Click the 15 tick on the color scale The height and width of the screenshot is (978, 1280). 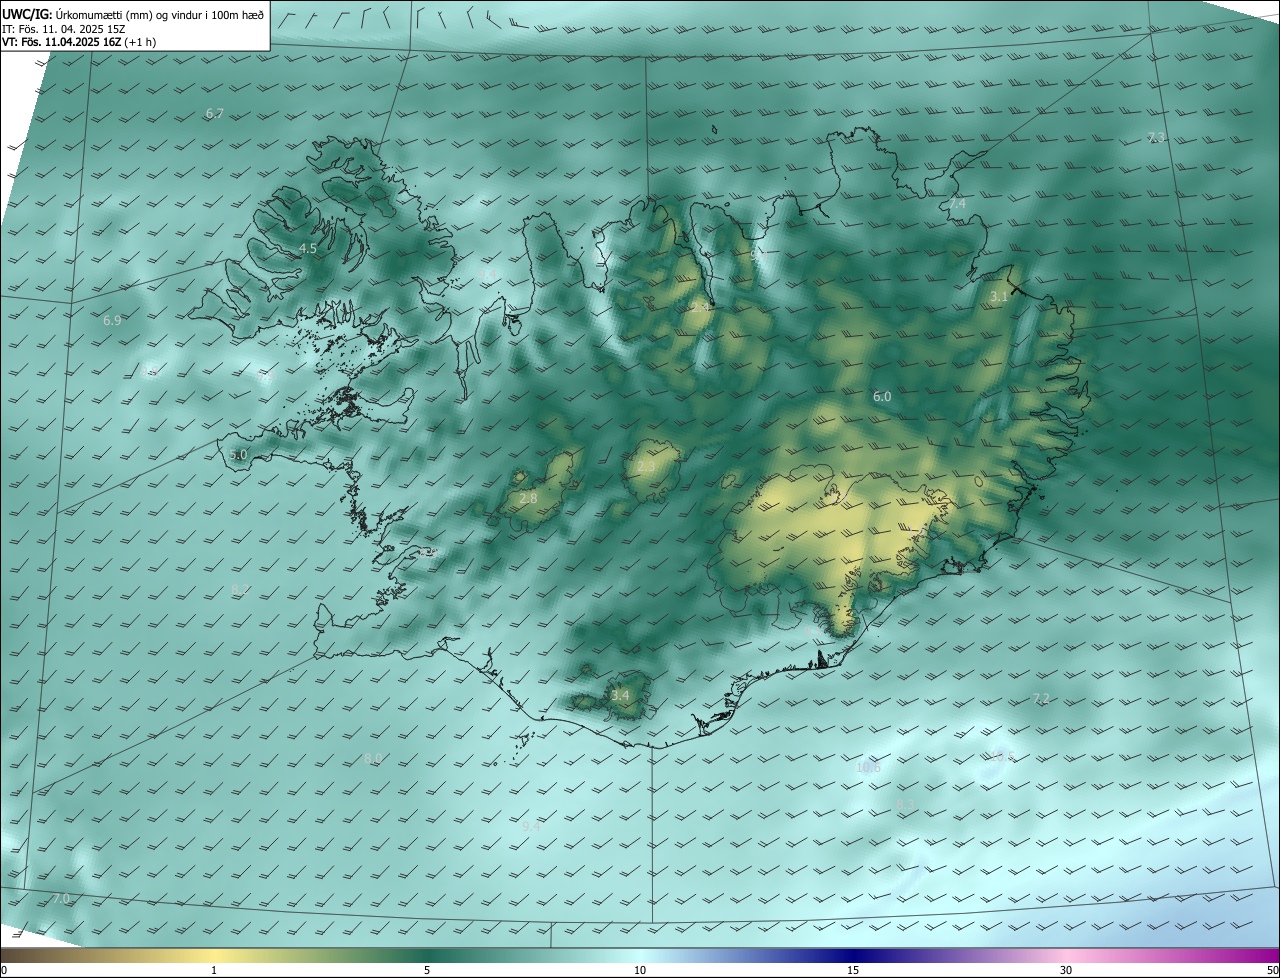click(x=853, y=970)
